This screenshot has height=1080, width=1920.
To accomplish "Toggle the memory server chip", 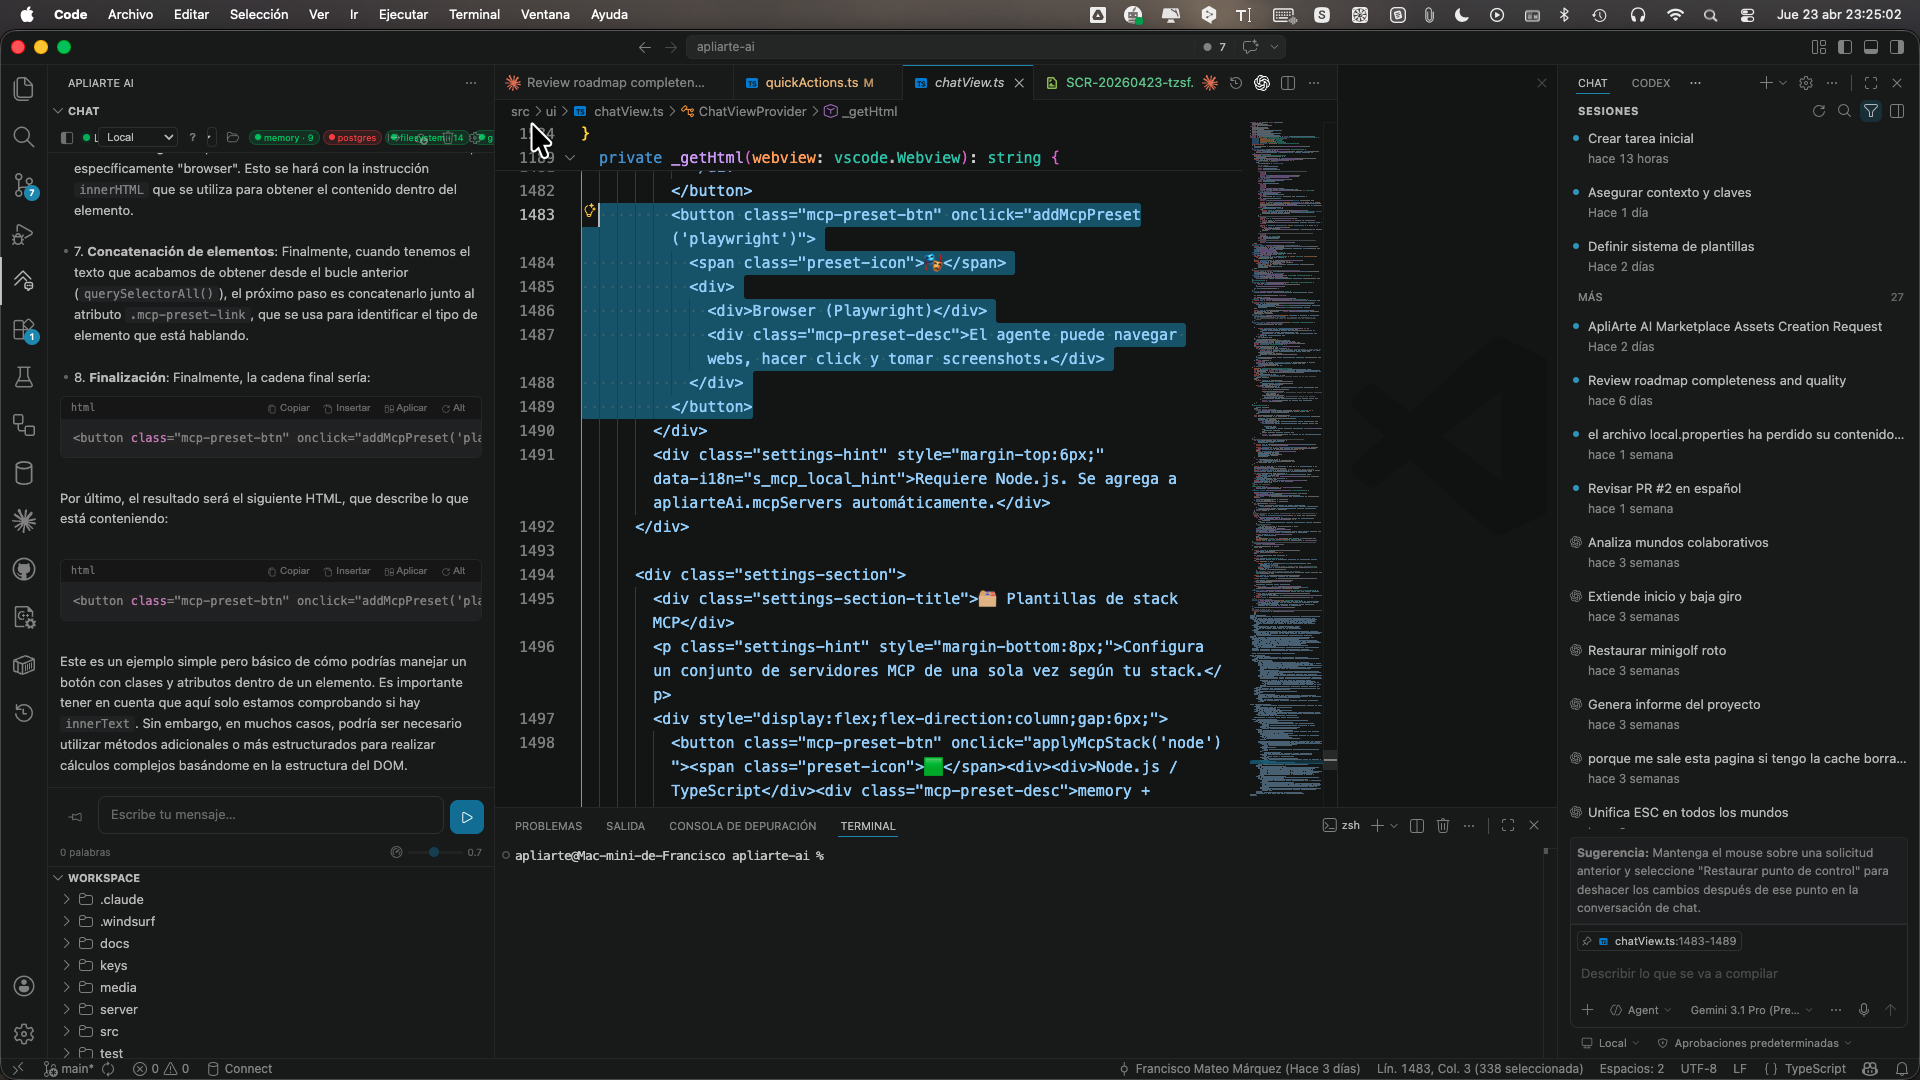I will coord(284,138).
